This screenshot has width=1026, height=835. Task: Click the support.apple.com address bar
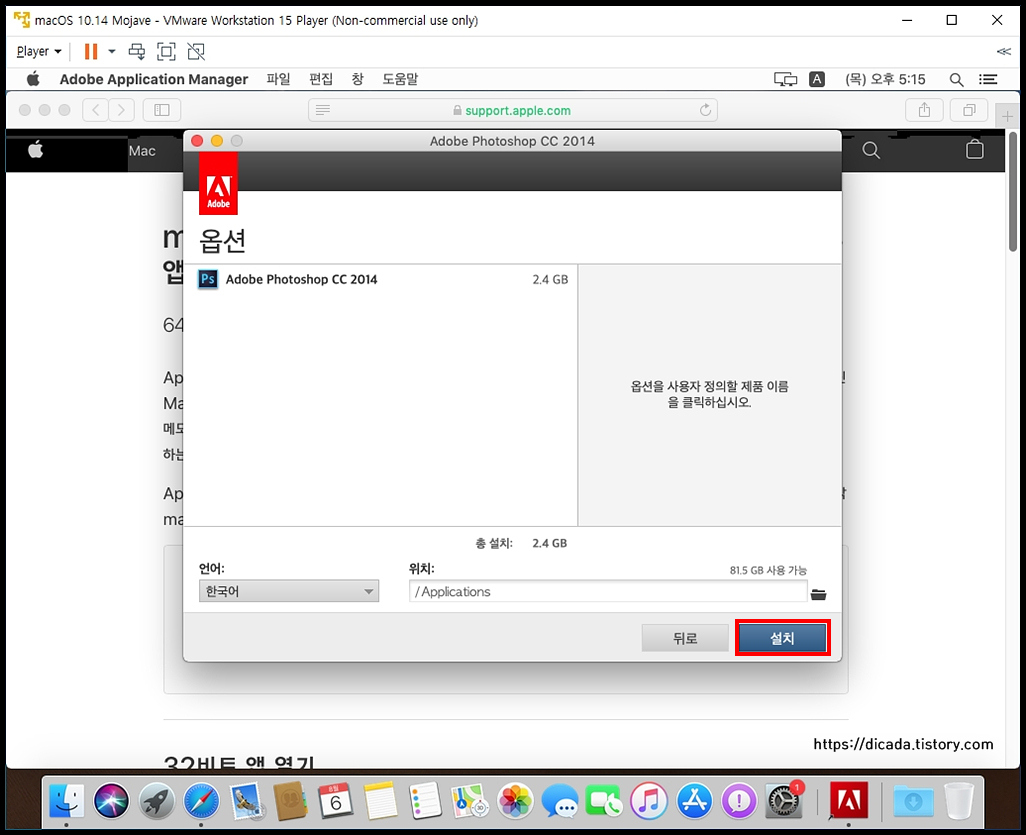512,111
